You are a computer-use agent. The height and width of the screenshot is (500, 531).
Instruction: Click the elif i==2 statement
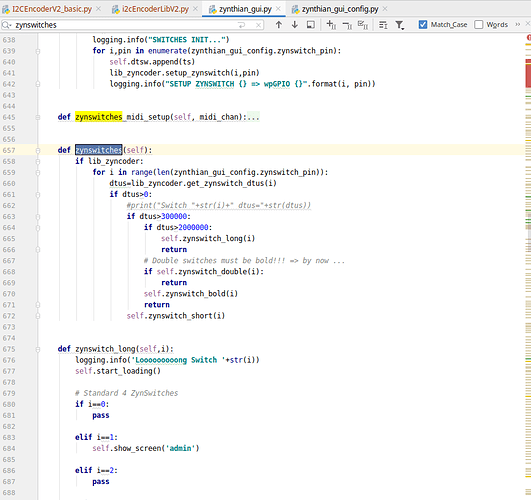96,471
